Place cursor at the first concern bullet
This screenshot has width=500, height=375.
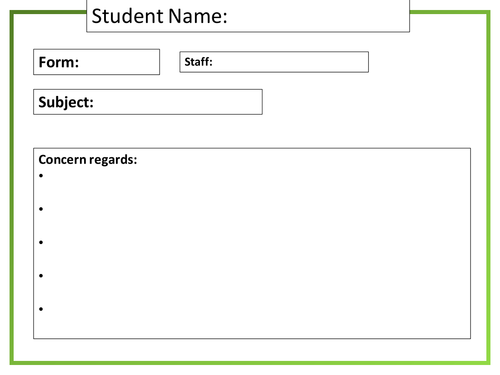(41, 176)
